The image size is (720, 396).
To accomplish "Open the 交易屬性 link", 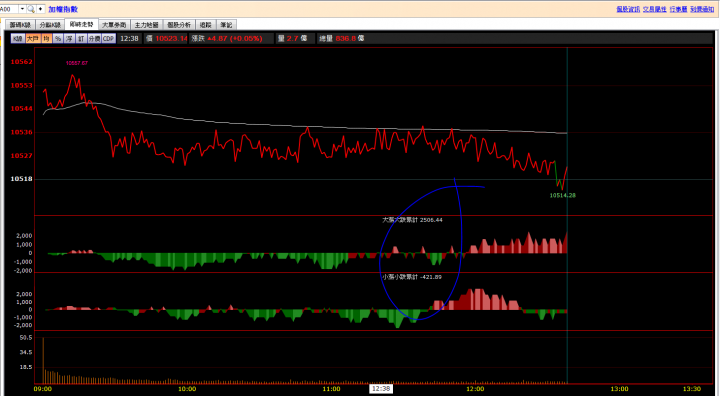I will 655,9.
